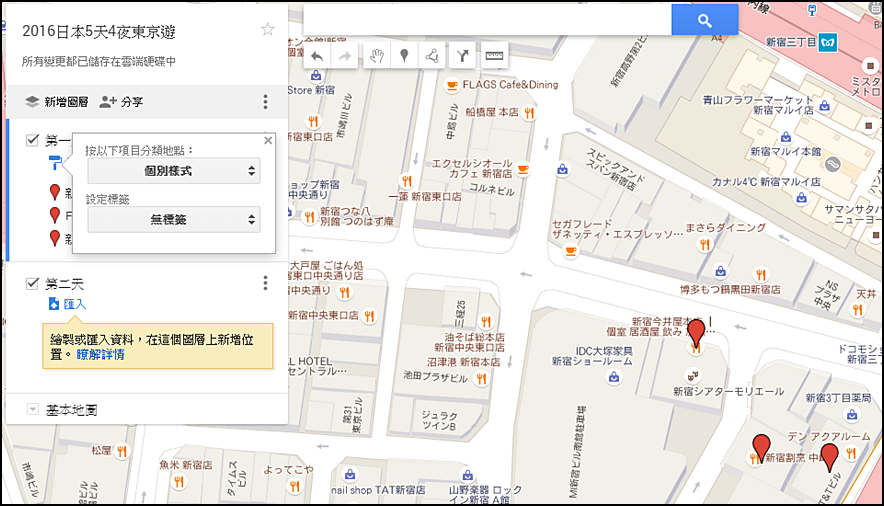
Task: Click the second red pin in layer list
Action: pyautogui.click(x=55, y=215)
